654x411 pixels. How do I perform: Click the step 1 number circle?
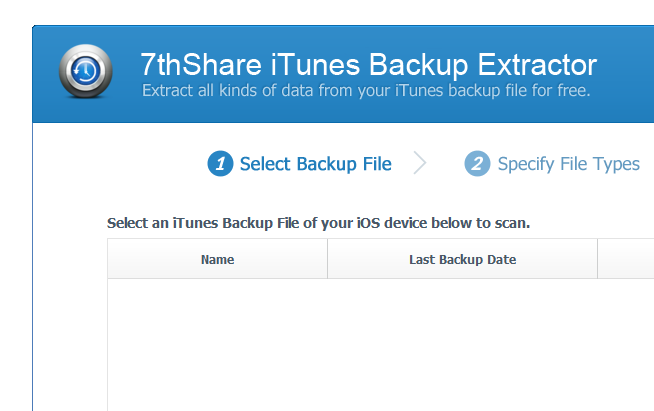click(x=220, y=164)
